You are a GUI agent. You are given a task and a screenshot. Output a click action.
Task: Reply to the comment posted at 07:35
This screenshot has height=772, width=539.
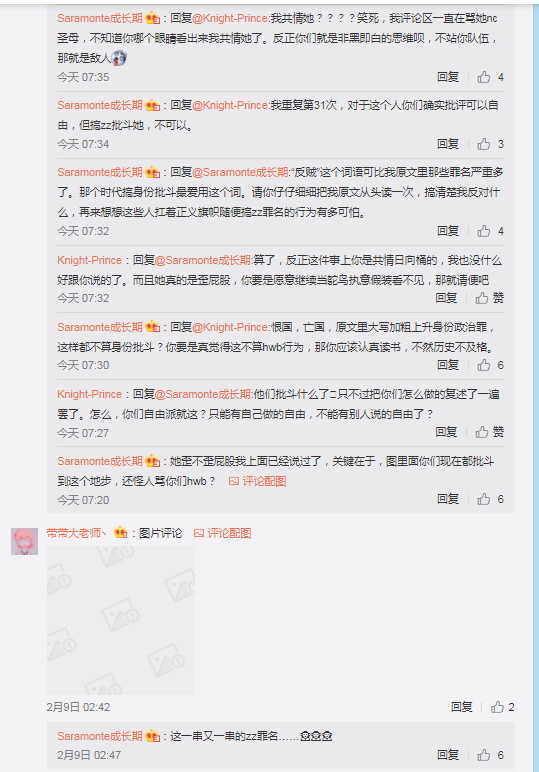click(x=448, y=77)
